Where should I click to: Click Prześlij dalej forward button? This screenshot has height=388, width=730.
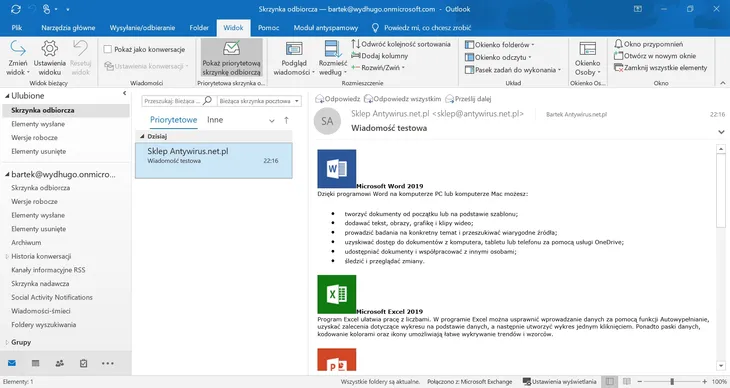point(468,99)
